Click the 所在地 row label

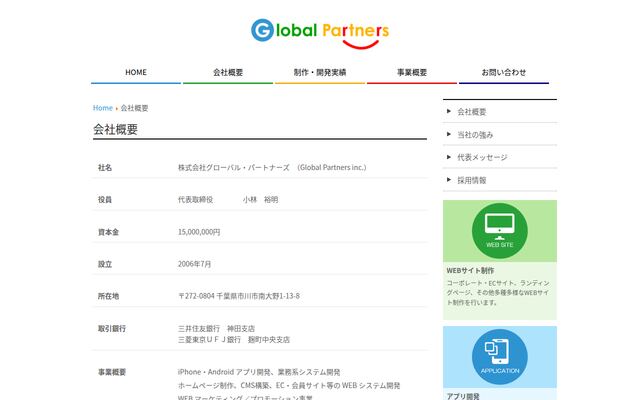pyautogui.click(x=108, y=296)
